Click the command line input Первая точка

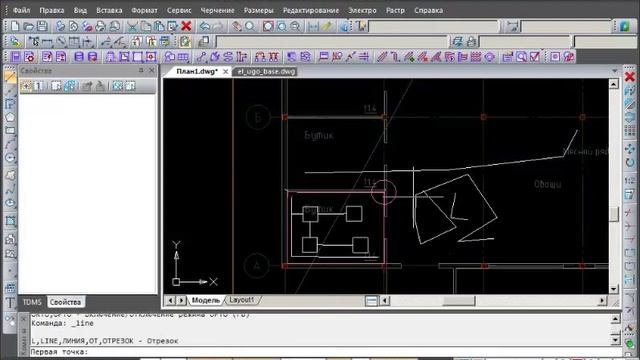click(327, 352)
